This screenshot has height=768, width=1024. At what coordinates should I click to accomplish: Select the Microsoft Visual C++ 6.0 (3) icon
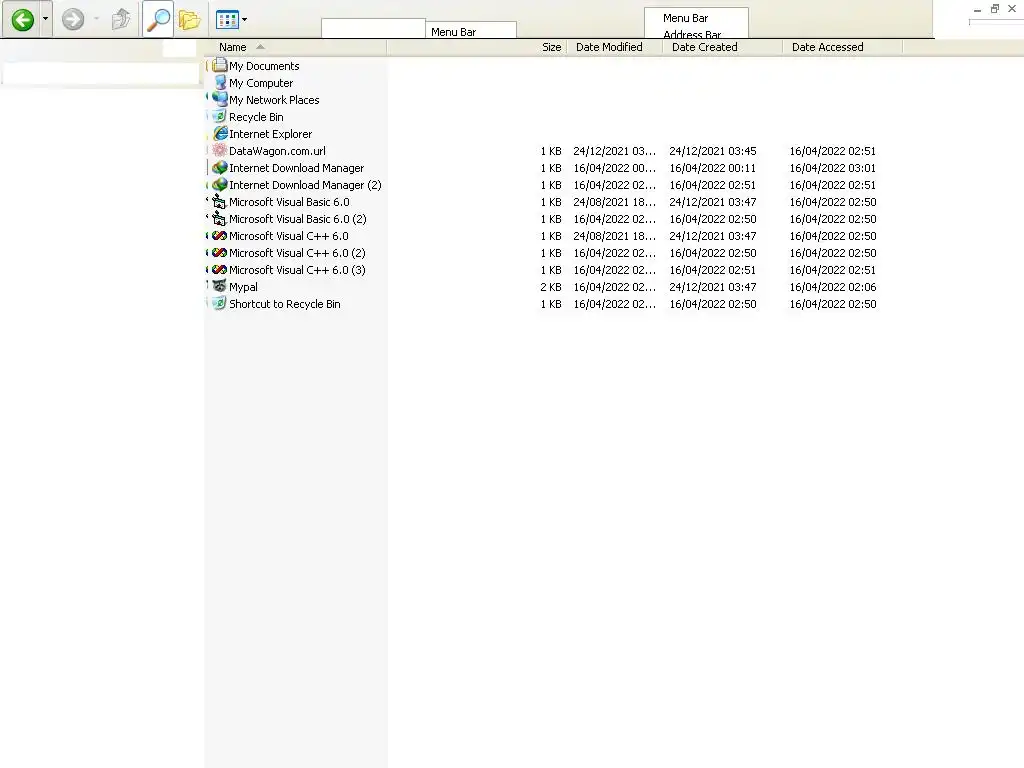220,269
